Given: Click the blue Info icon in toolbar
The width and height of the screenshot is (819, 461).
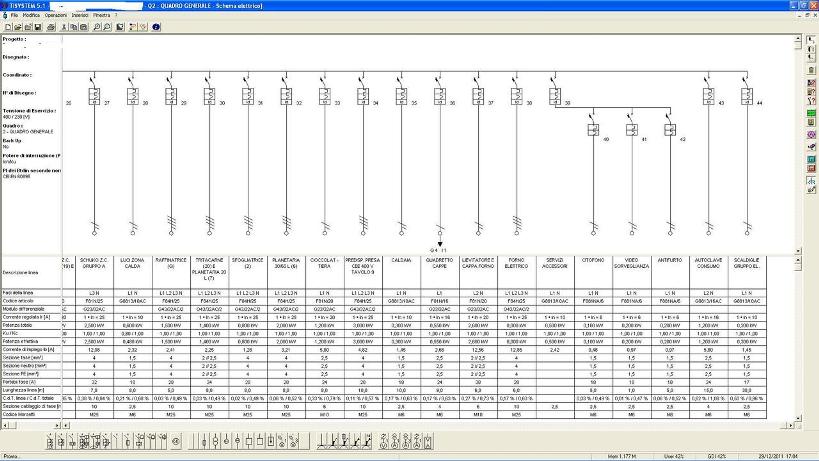Looking at the screenshot, I should [x=156, y=27].
